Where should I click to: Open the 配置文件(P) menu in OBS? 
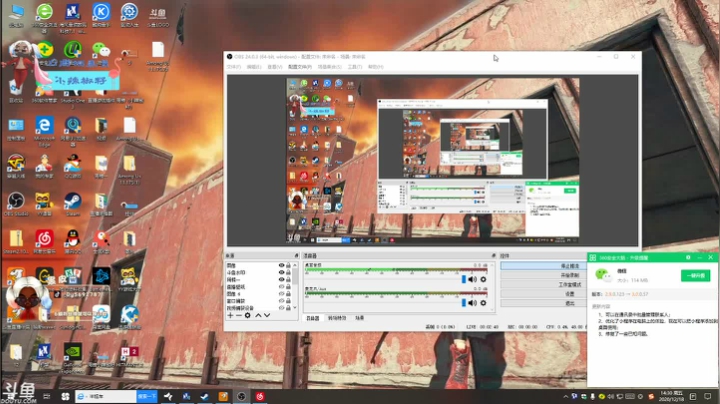pyautogui.click(x=299, y=67)
